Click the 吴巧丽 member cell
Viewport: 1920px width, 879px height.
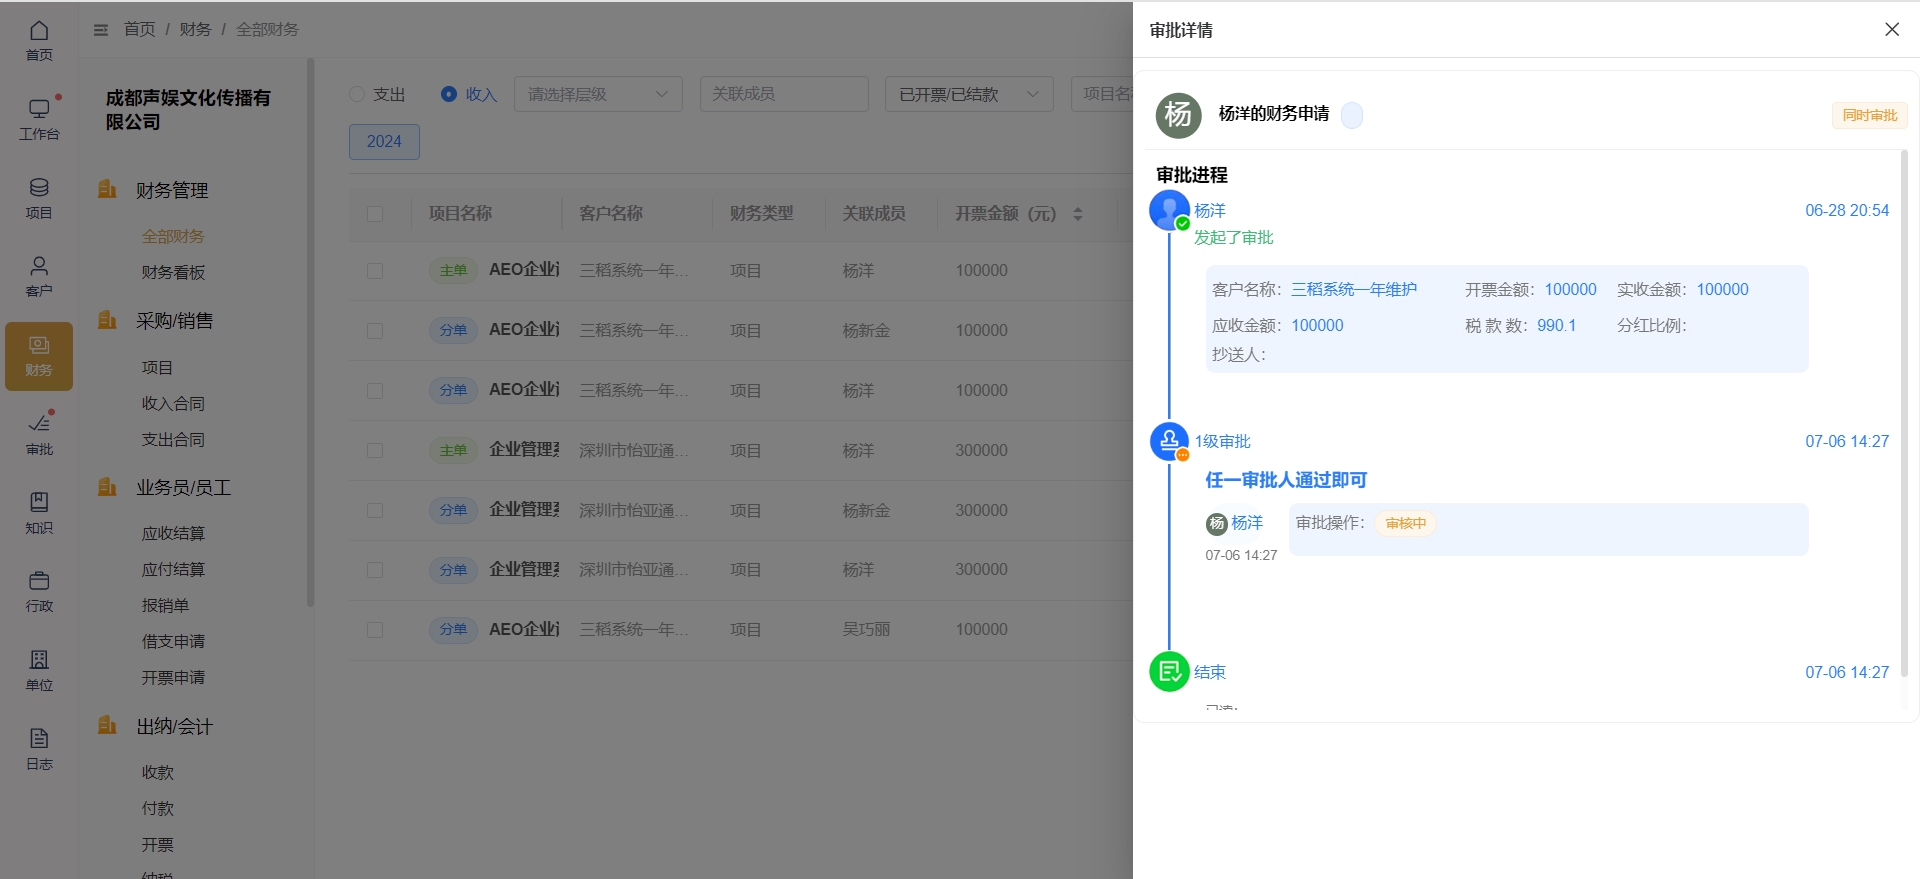(x=866, y=630)
